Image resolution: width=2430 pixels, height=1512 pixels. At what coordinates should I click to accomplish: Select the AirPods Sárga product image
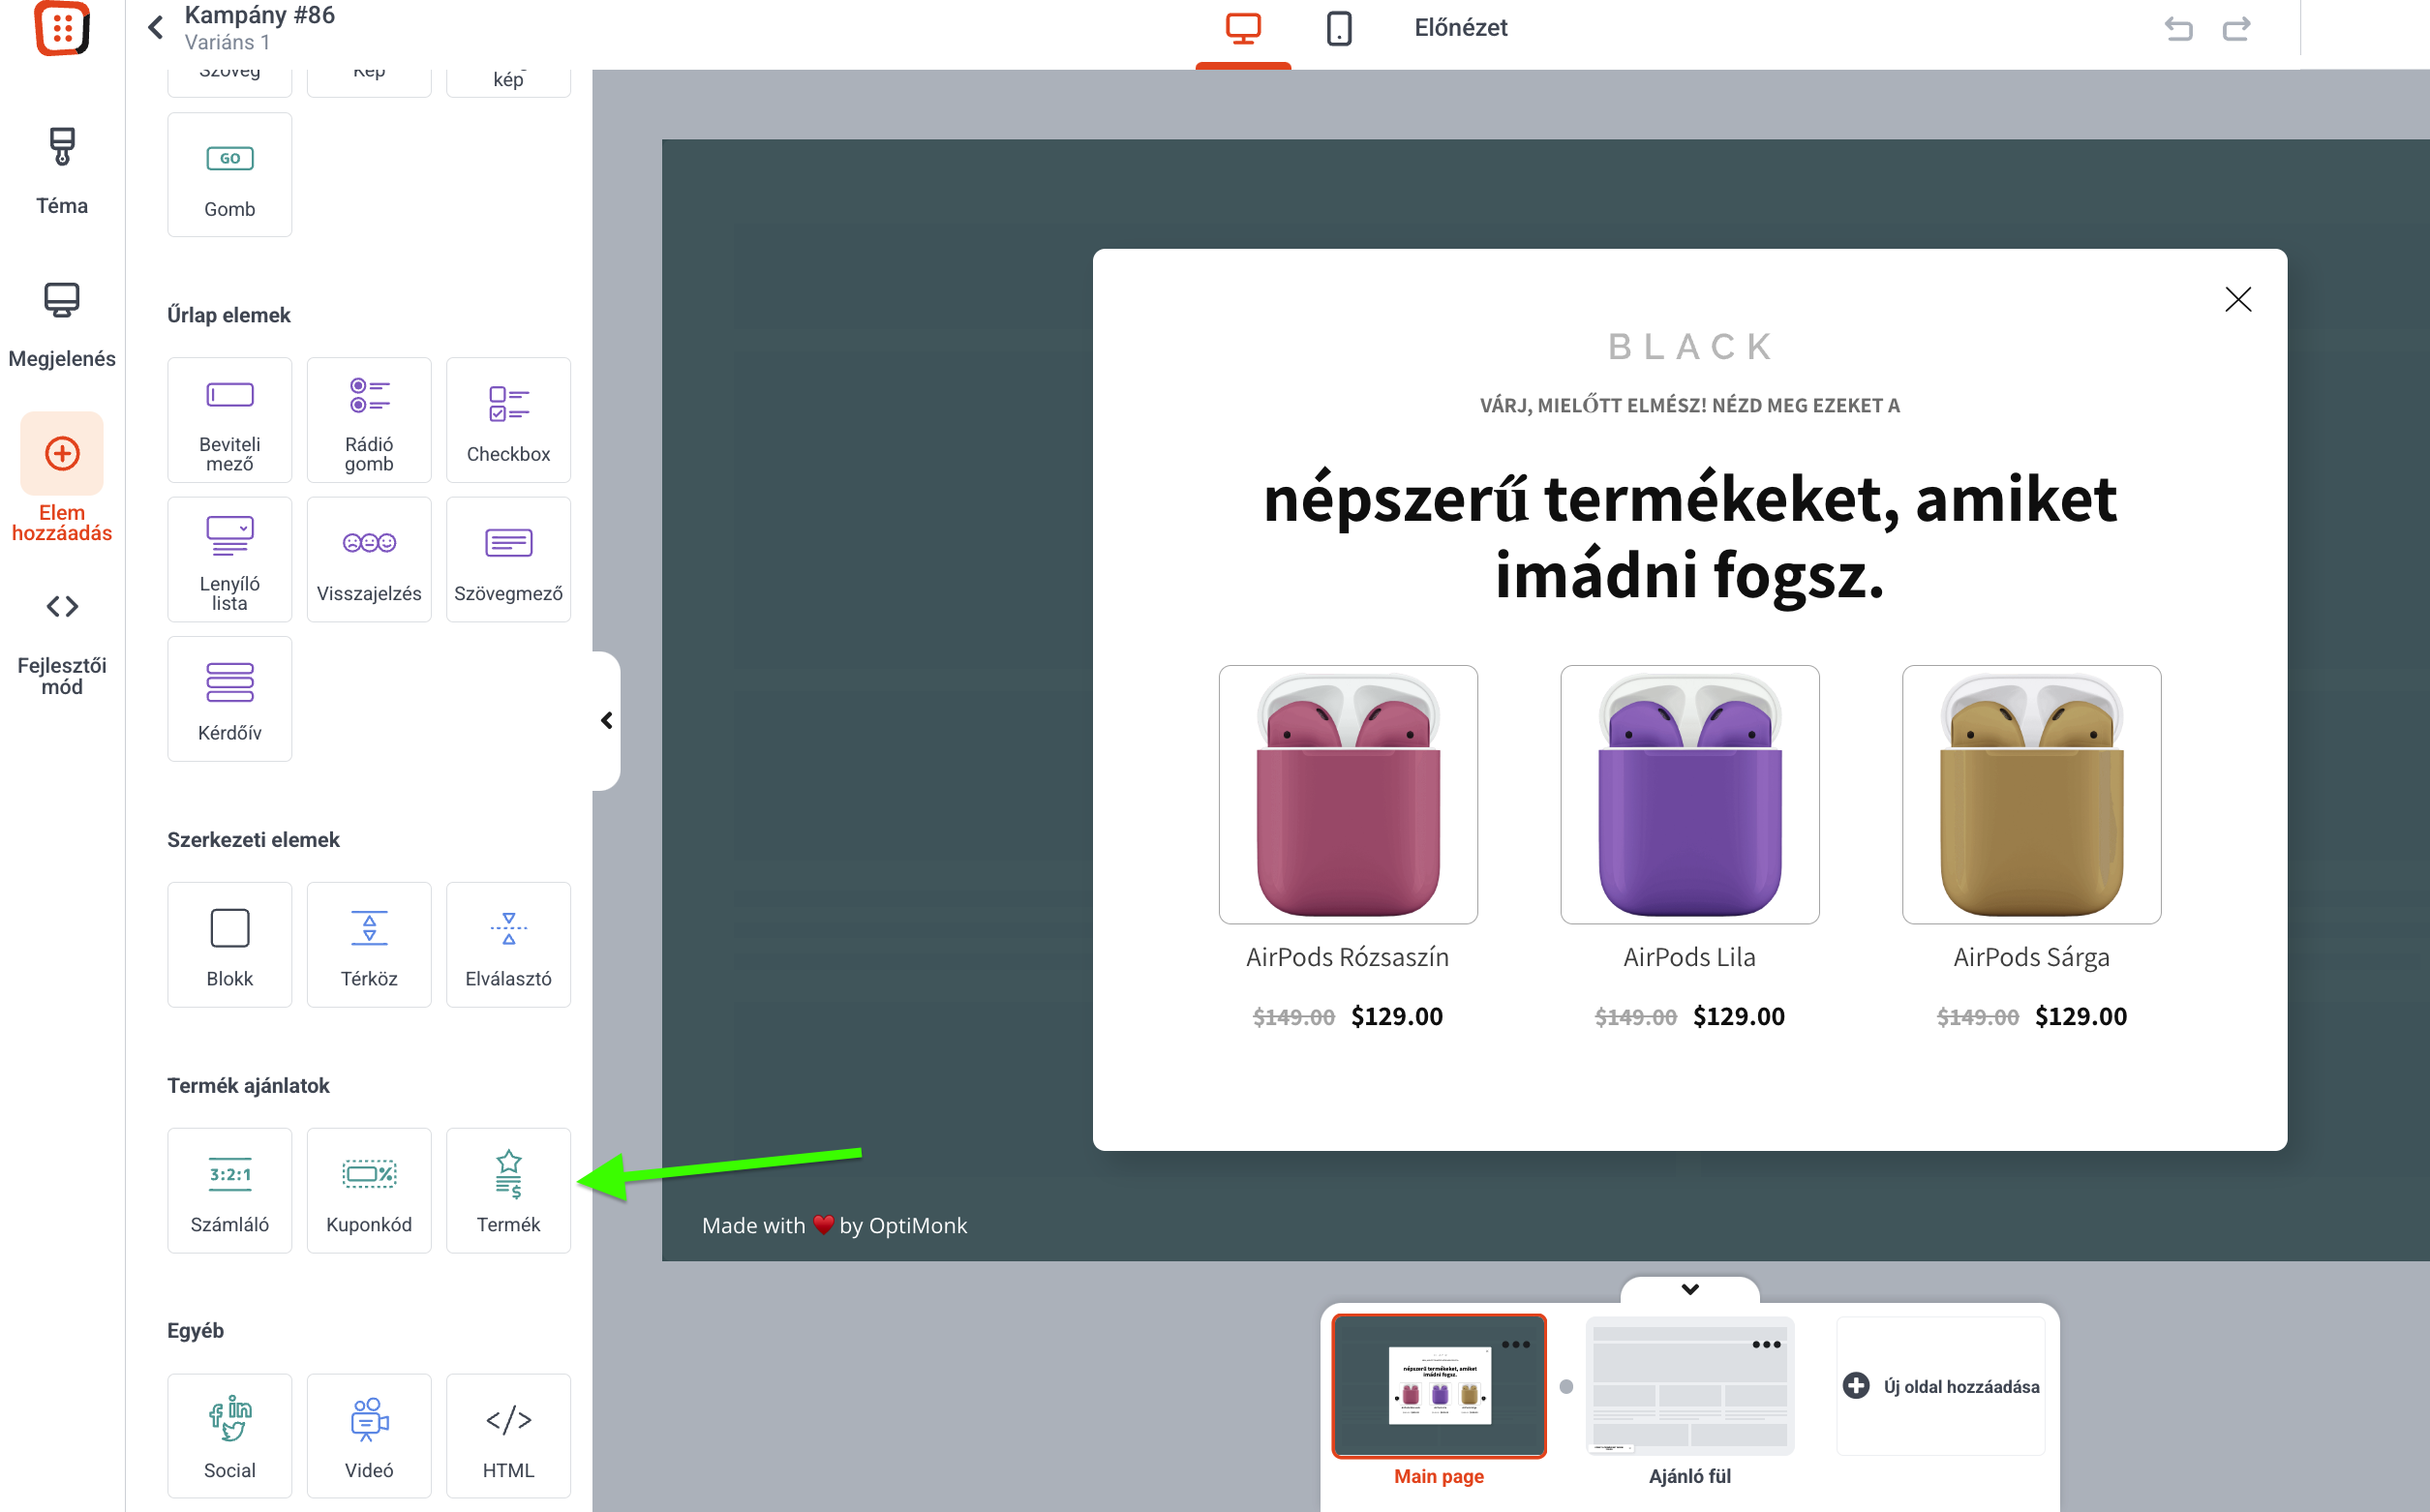click(x=2032, y=794)
